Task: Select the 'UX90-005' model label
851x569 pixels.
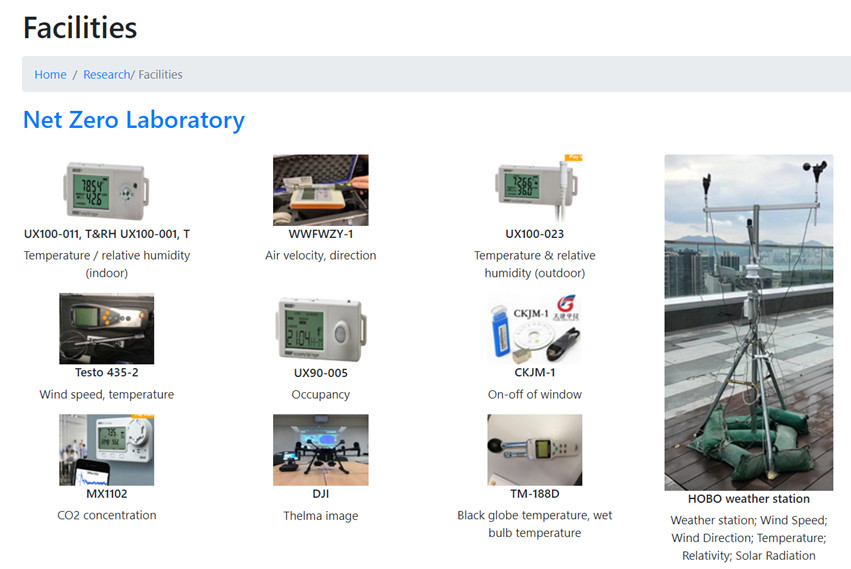Action: tap(321, 373)
